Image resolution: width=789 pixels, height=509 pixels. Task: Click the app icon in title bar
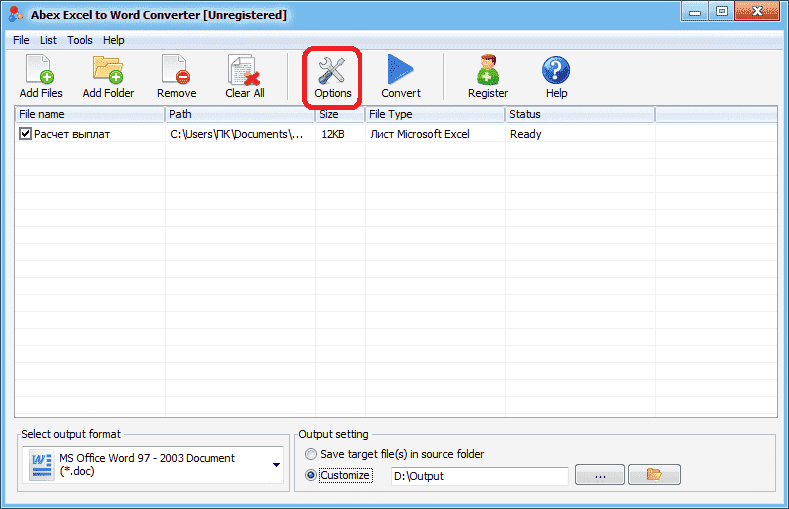pos(16,14)
